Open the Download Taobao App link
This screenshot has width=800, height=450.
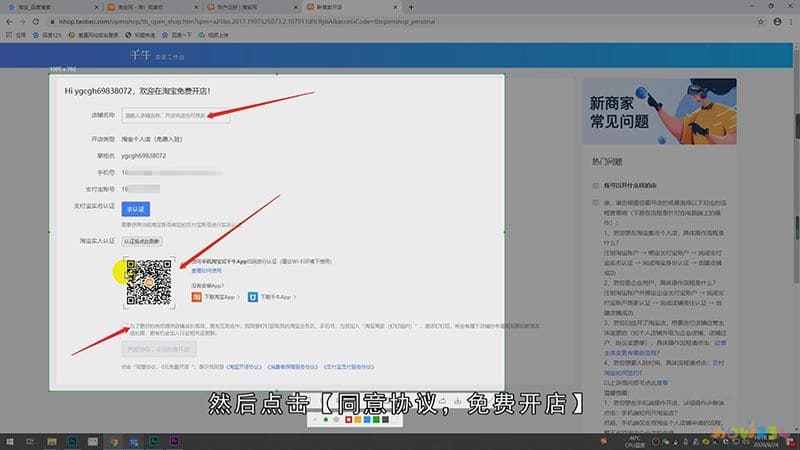coord(219,296)
